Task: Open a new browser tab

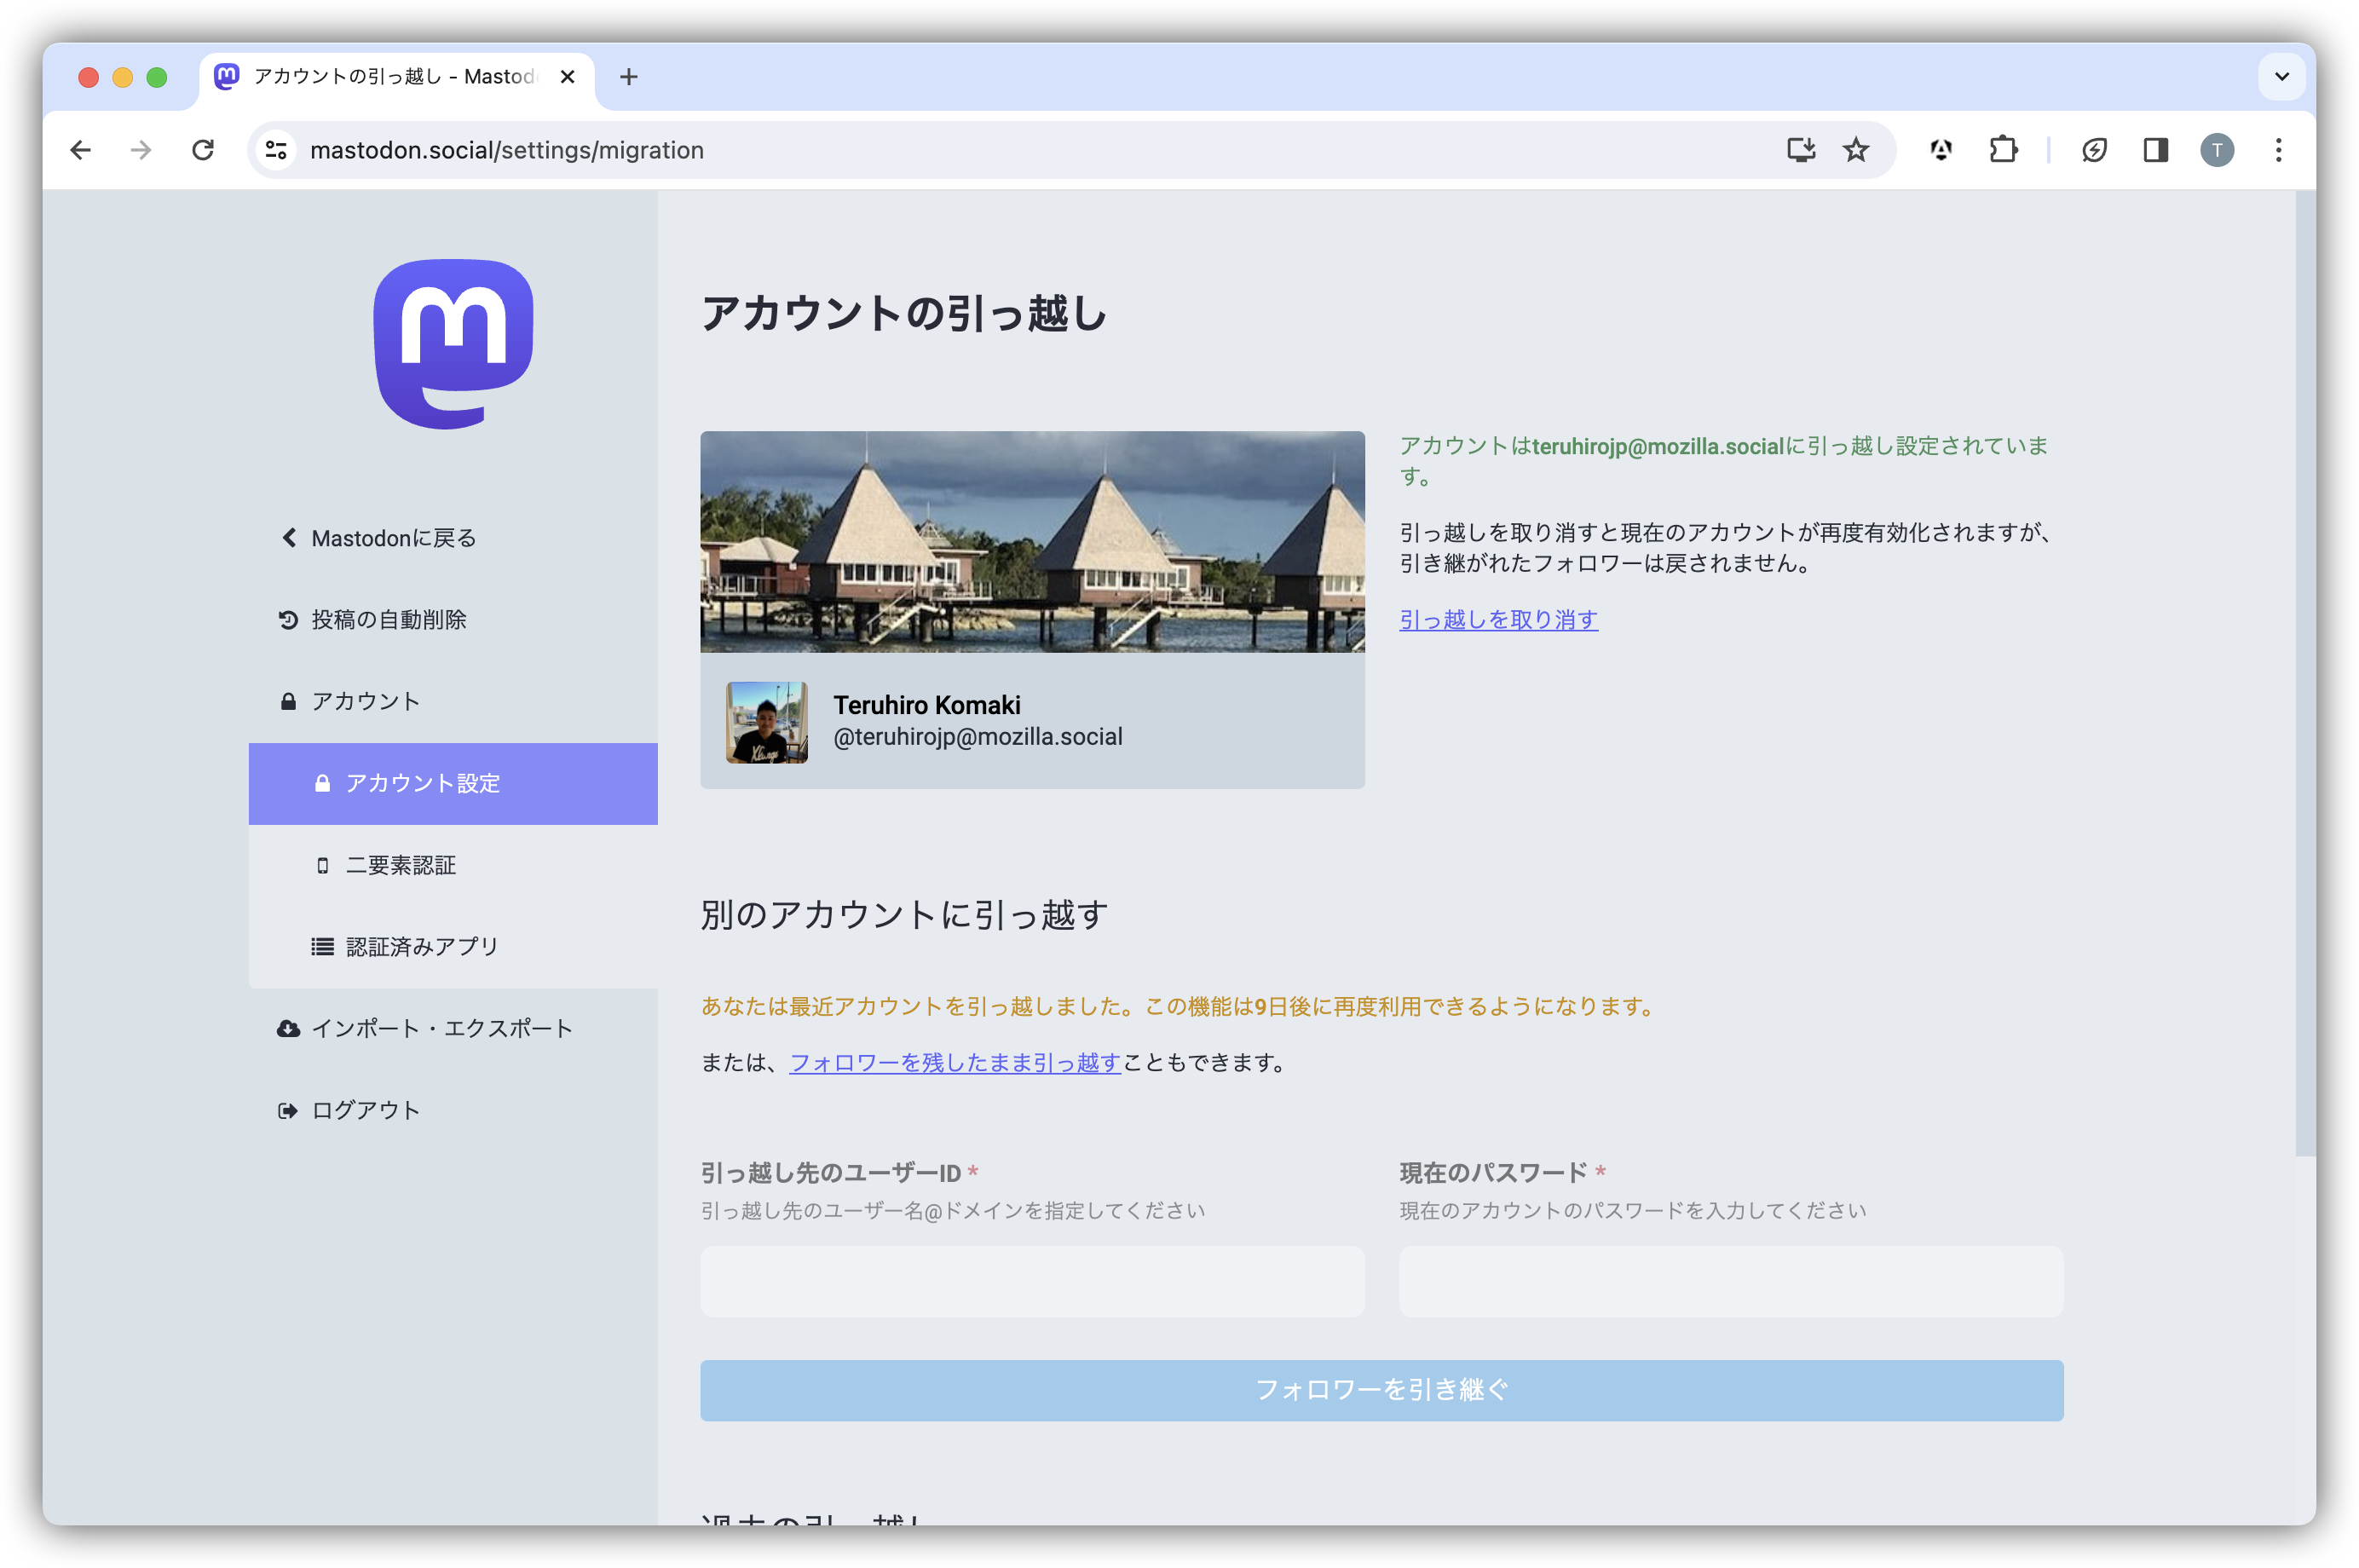Action: [x=629, y=76]
